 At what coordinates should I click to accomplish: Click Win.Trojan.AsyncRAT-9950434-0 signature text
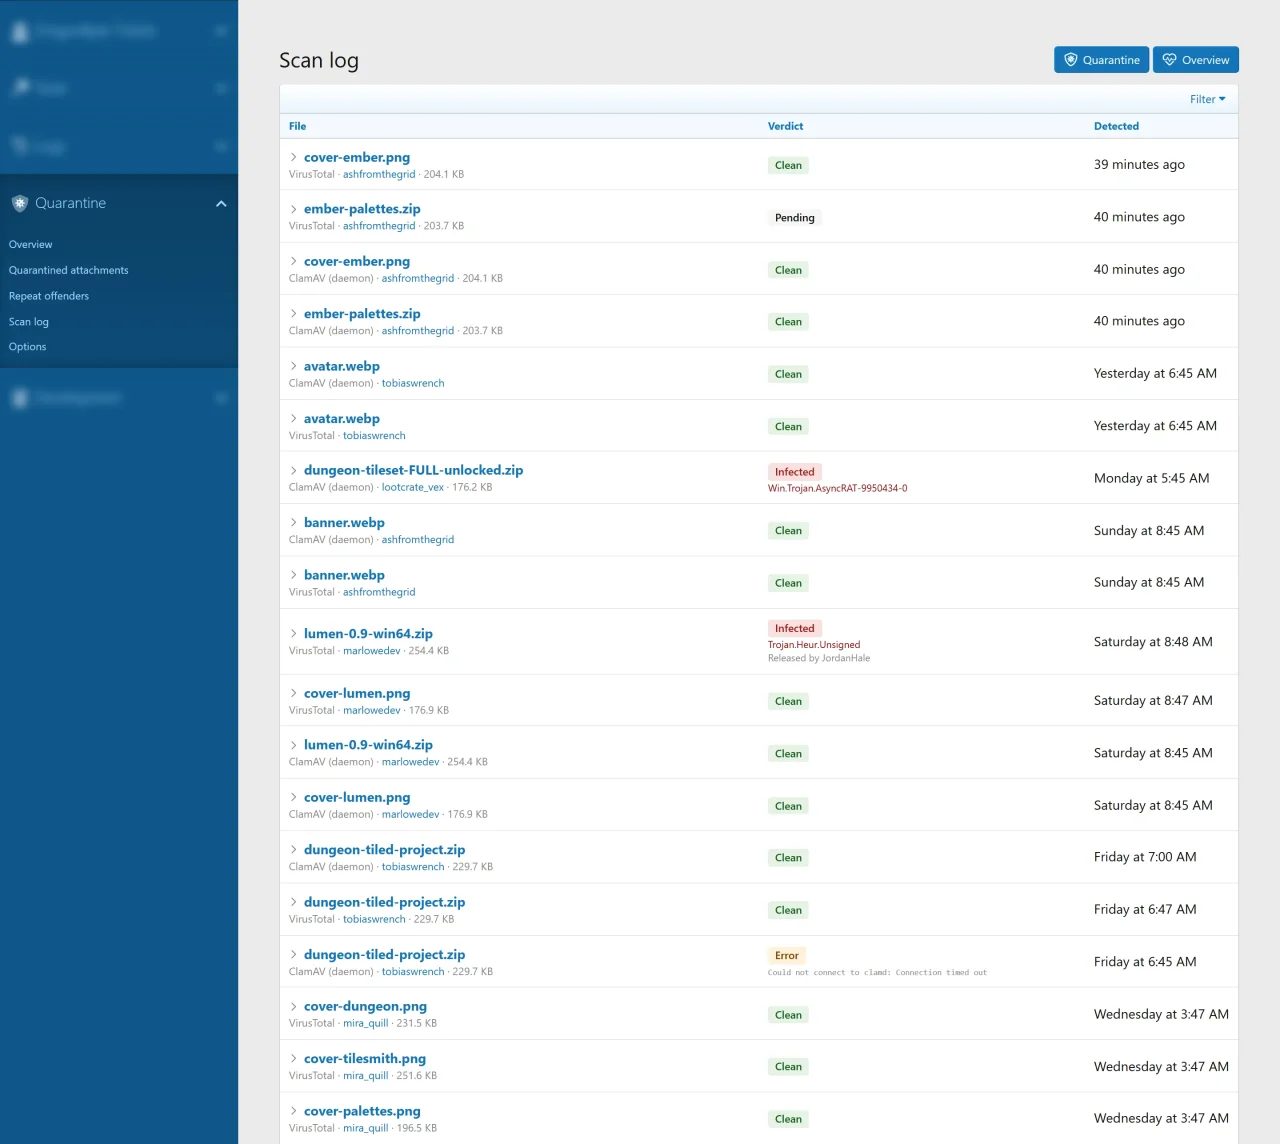[x=838, y=489]
